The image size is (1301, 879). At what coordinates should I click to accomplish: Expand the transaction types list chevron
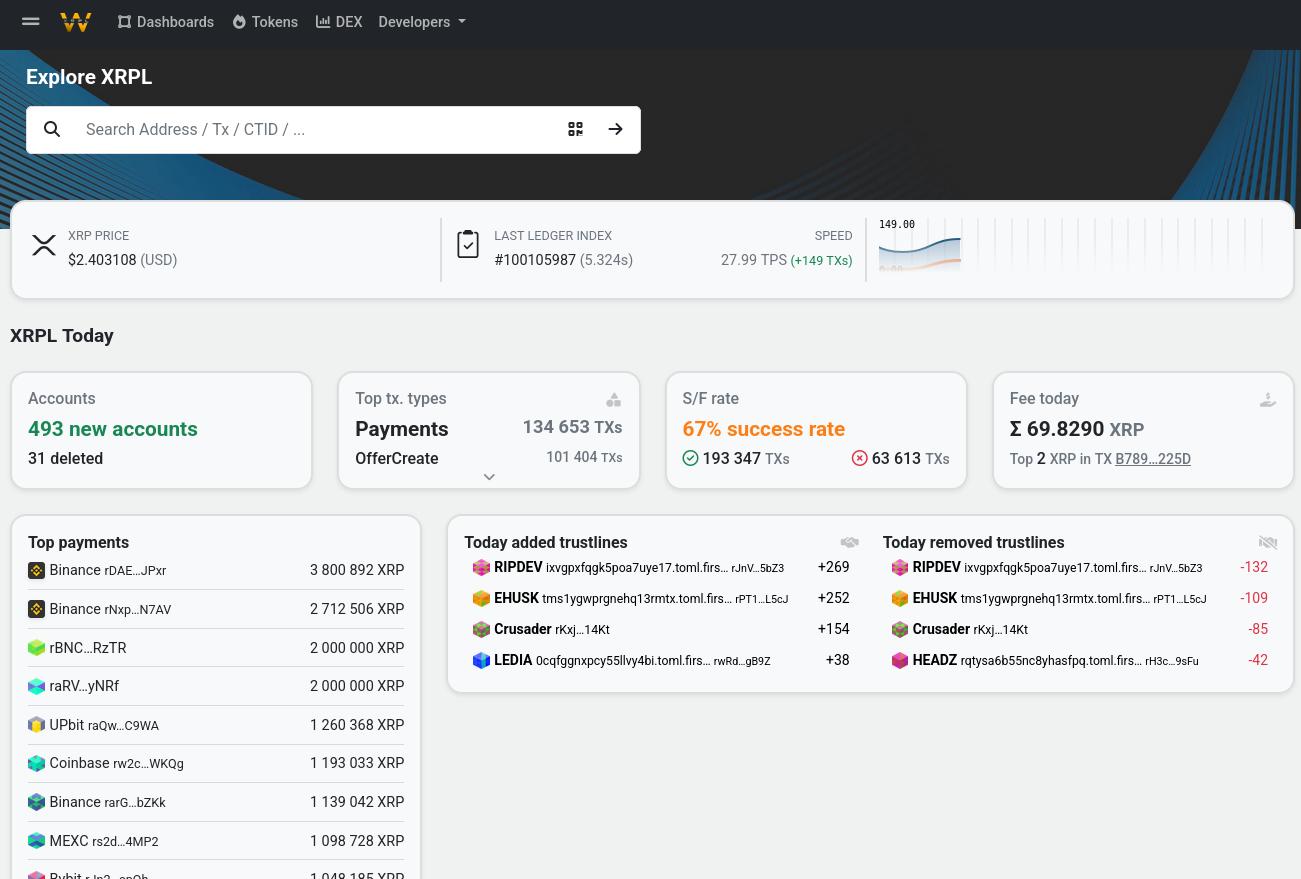click(x=489, y=477)
